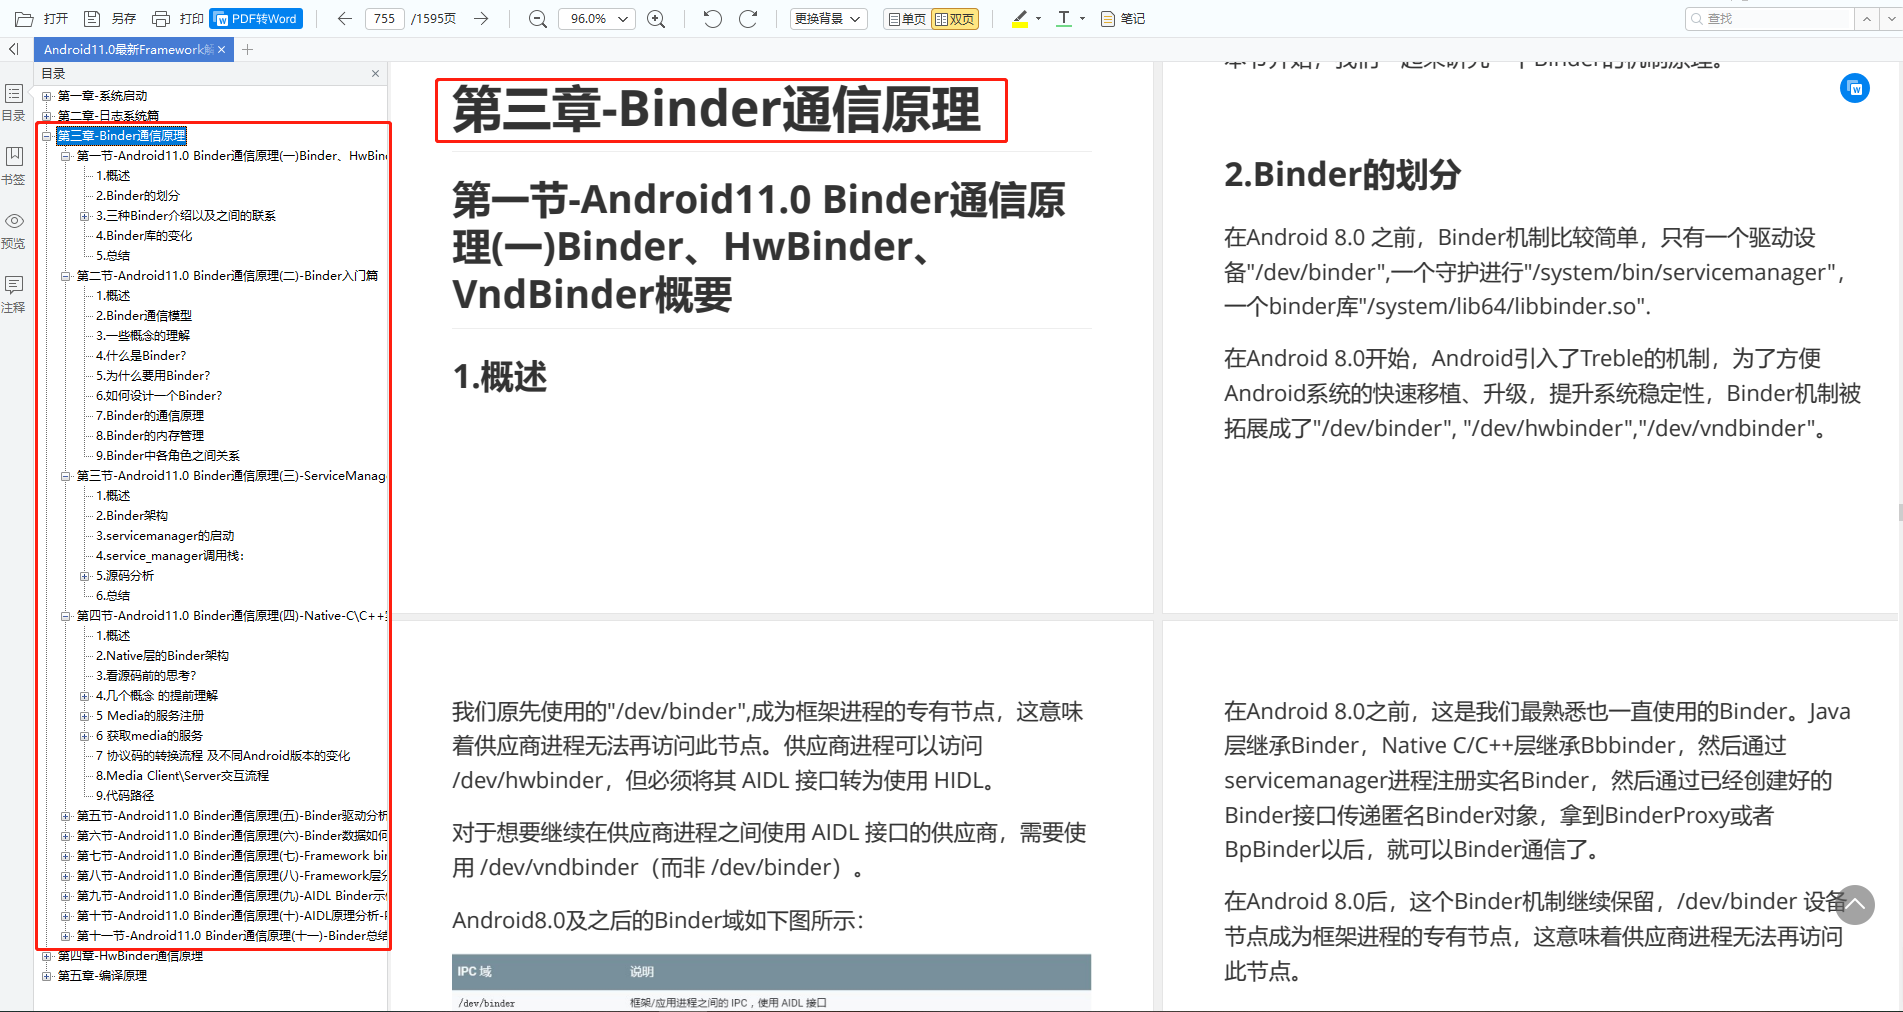Collapse the sidebar with the back-arrow icon
Screen dimensions: 1903x1012
(13, 49)
